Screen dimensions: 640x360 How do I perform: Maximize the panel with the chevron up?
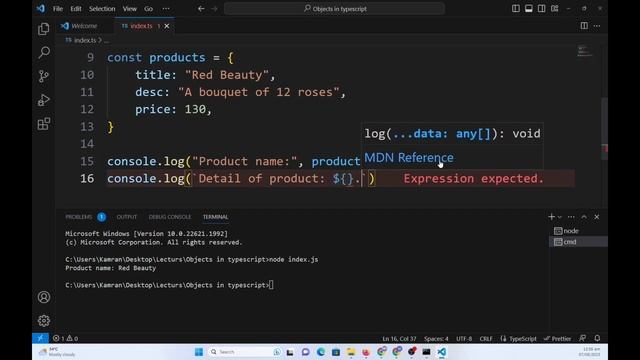tap(584, 217)
